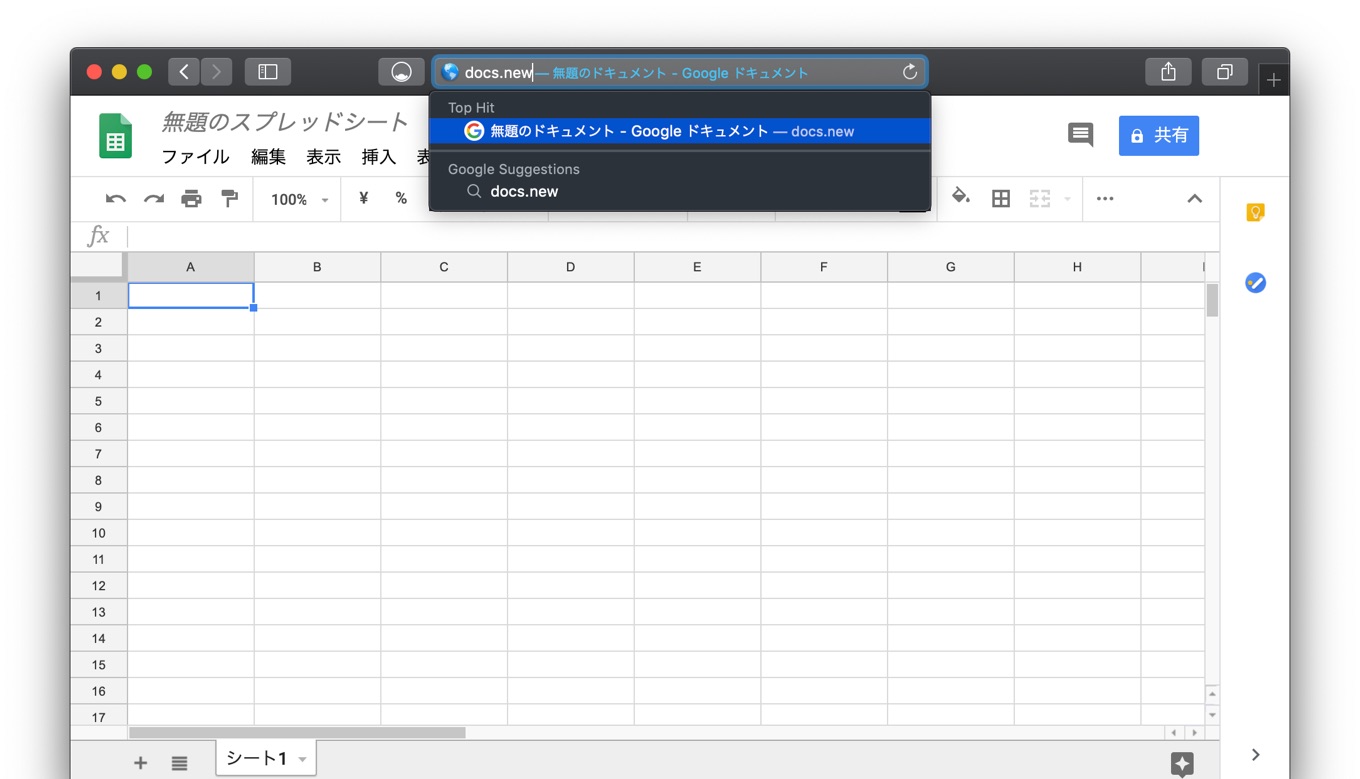Screen dimensions: 1360x779
Task: Open the all sheets list icon
Action: [179, 763]
